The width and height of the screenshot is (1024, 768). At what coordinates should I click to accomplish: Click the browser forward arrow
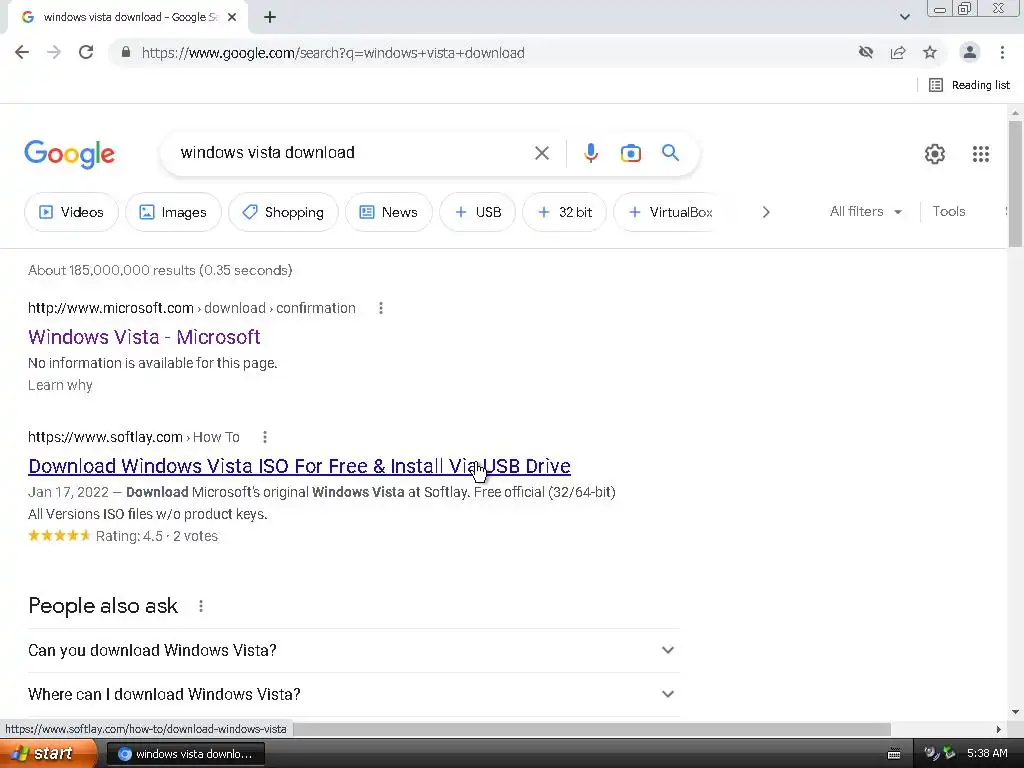coord(54,52)
